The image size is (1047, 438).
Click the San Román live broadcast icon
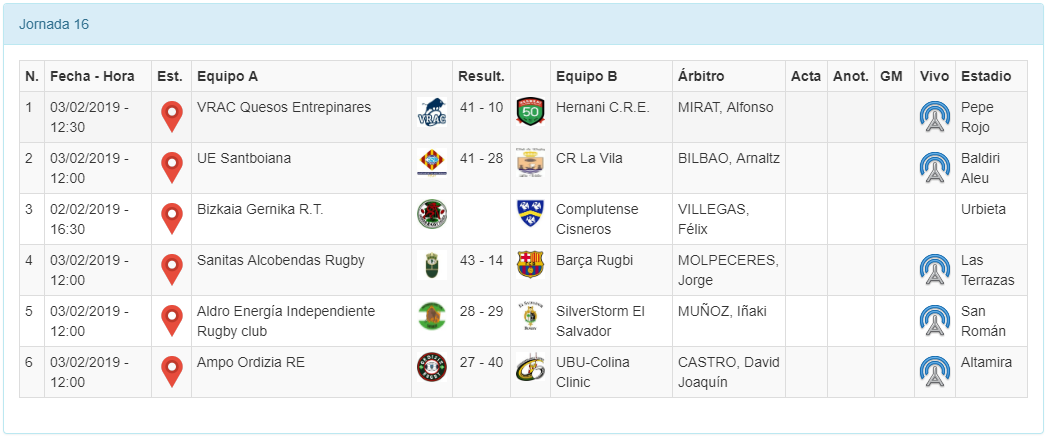click(935, 320)
